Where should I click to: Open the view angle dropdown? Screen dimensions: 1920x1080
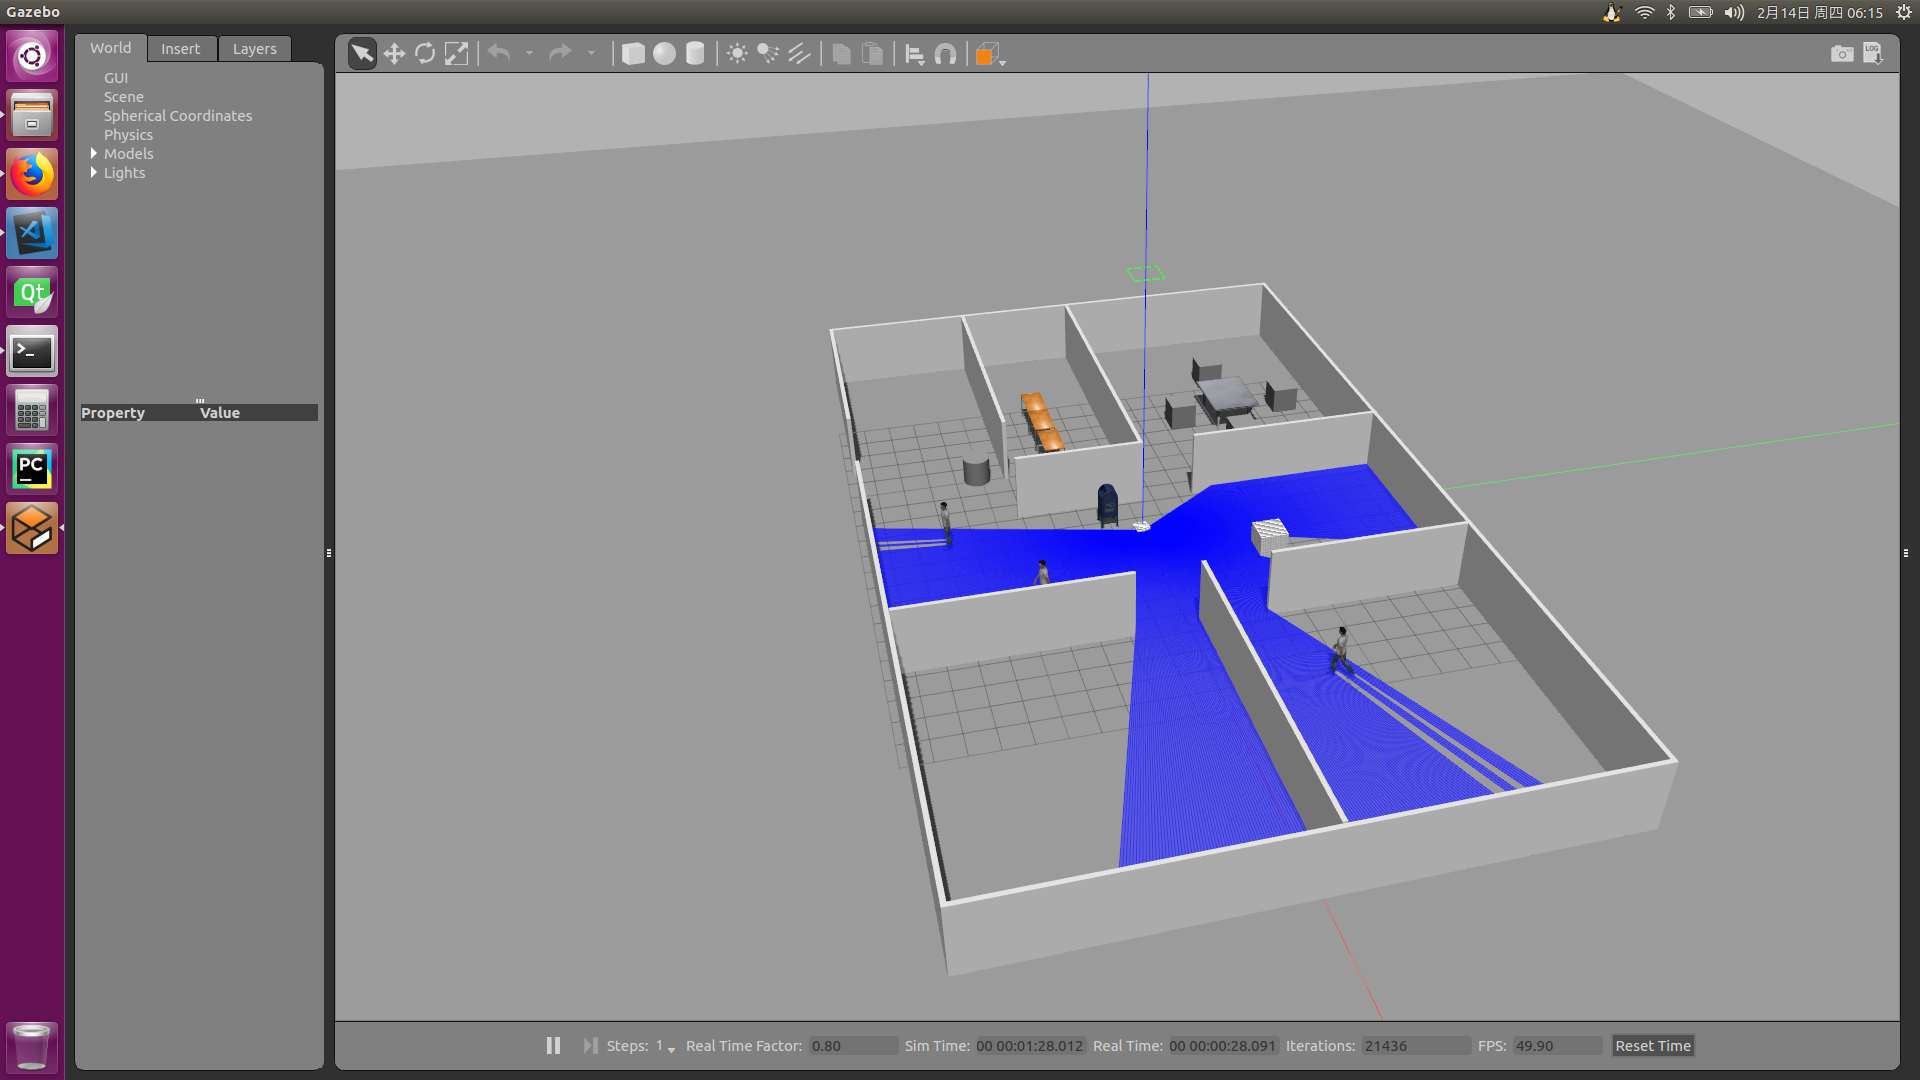coord(990,55)
